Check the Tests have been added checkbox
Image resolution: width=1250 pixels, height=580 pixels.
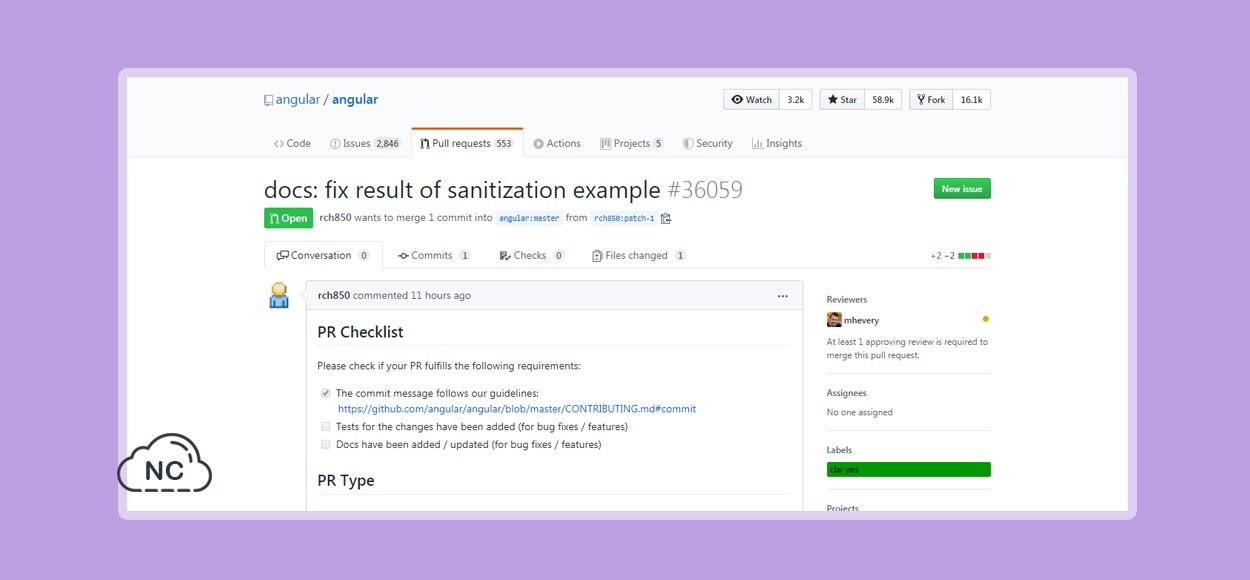[326, 426]
